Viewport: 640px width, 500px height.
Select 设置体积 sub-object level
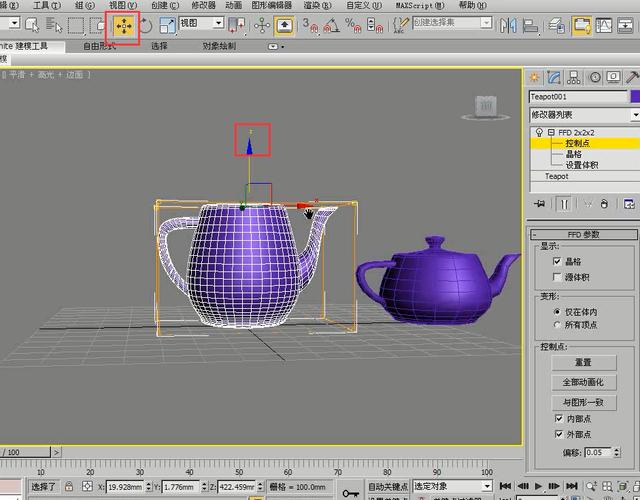[582, 165]
